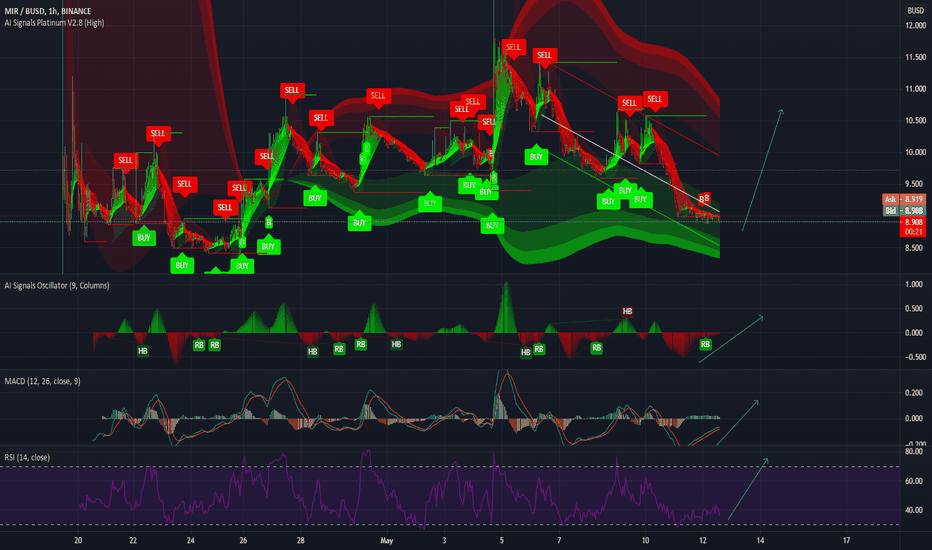The height and width of the screenshot is (550, 932).
Task: Click the date label 24 on time axis
Action: point(190,540)
